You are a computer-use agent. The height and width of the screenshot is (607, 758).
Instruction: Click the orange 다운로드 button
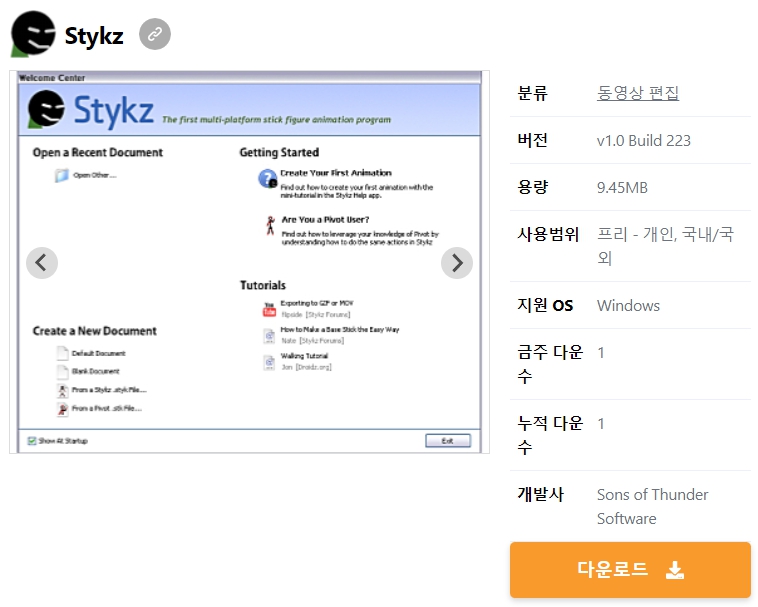coord(630,570)
